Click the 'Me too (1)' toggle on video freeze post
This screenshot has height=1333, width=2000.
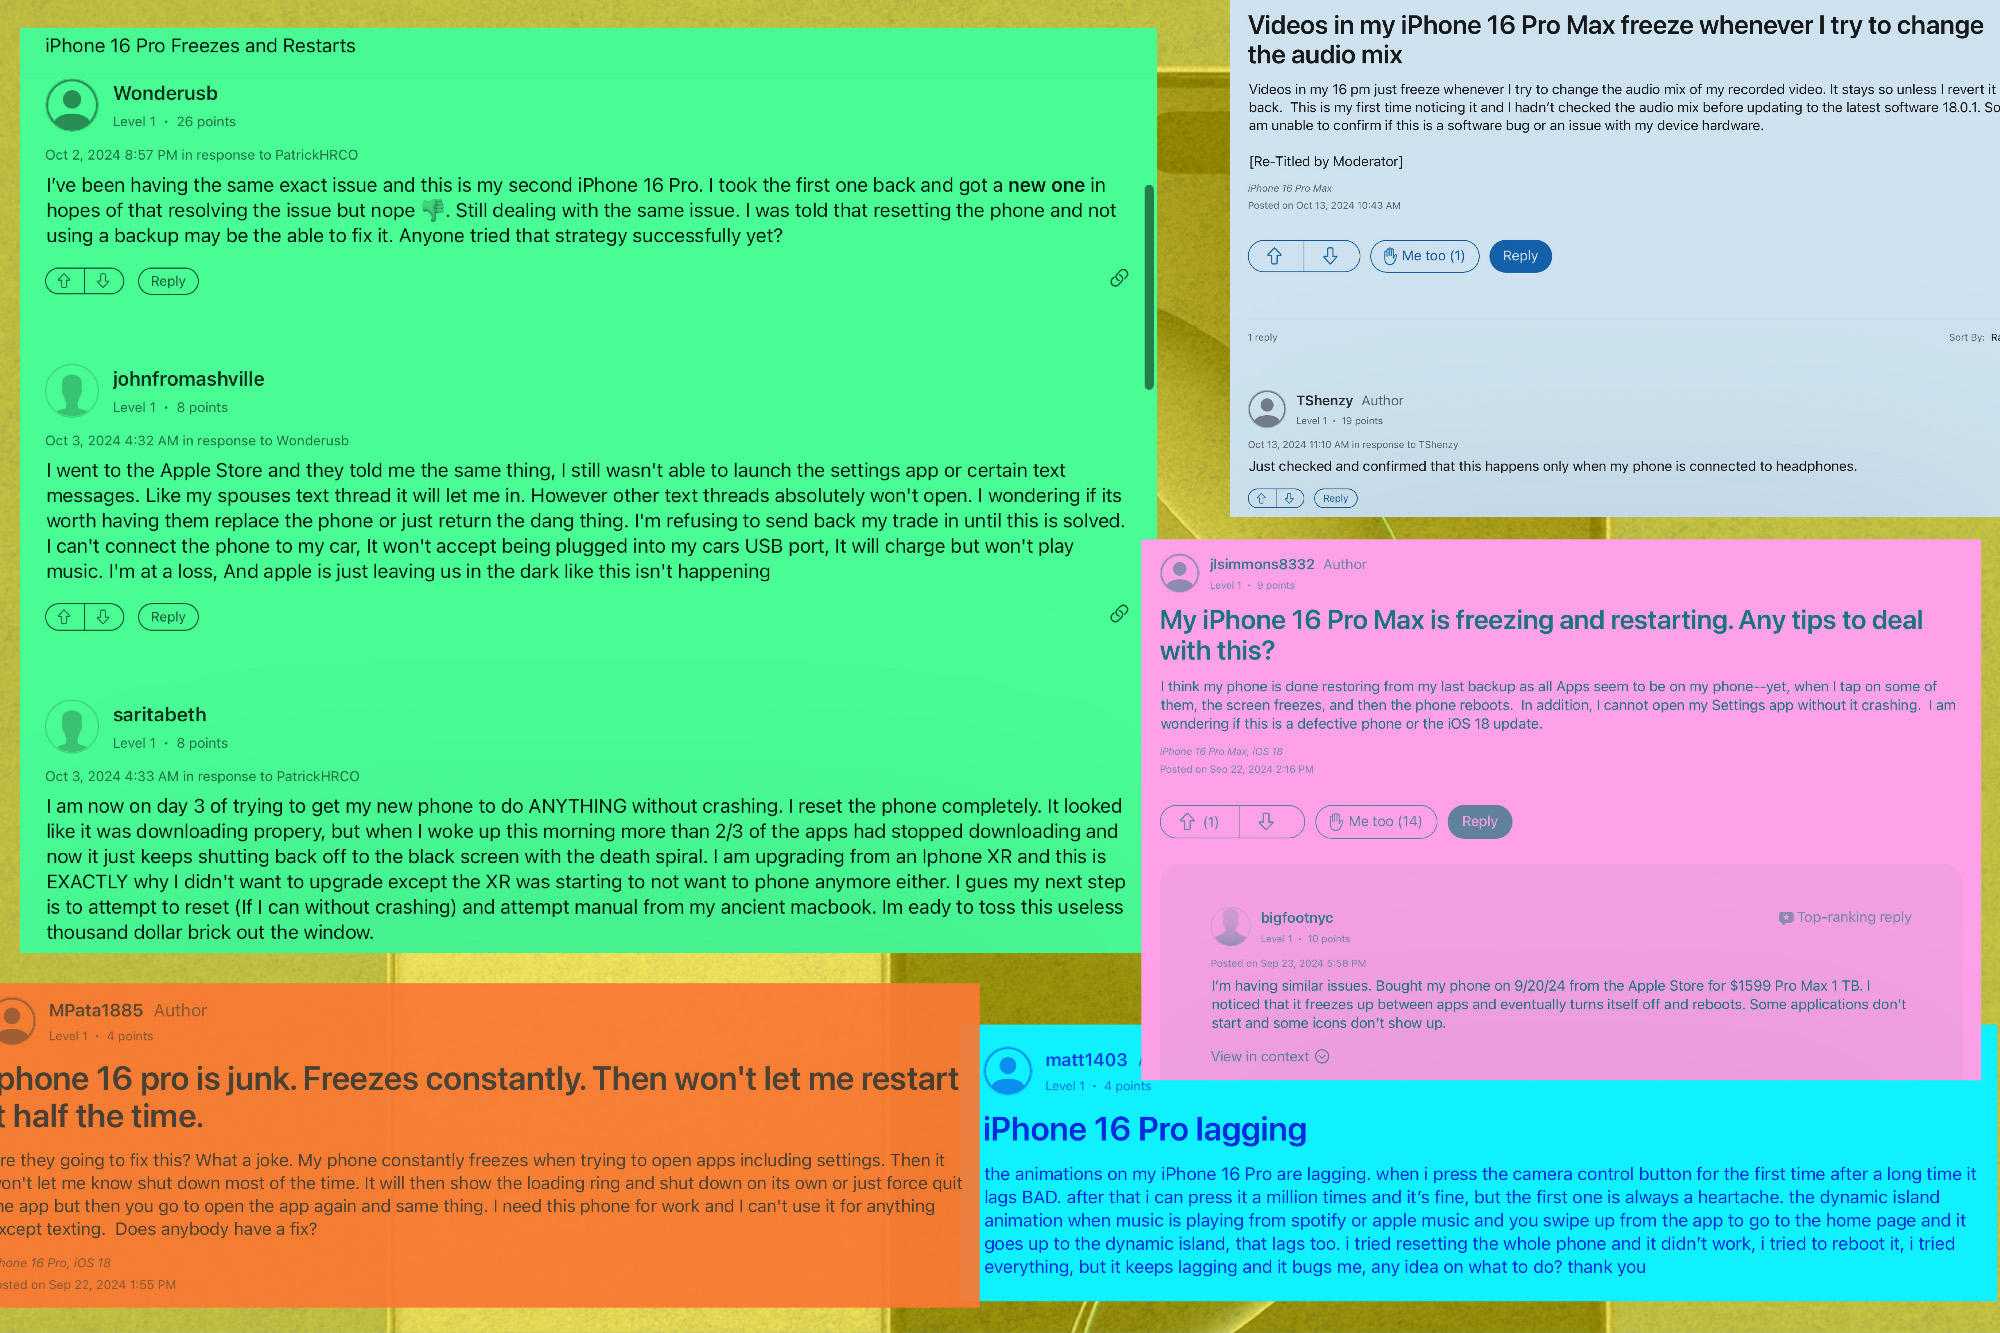(1422, 256)
